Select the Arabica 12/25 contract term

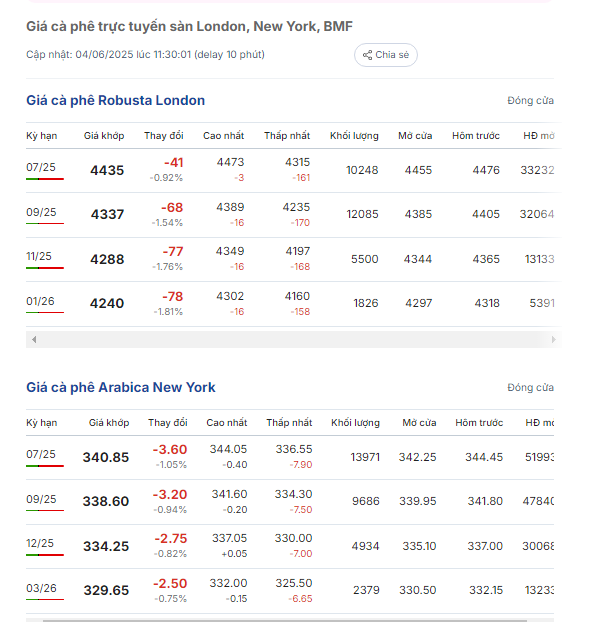click(40, 543)
